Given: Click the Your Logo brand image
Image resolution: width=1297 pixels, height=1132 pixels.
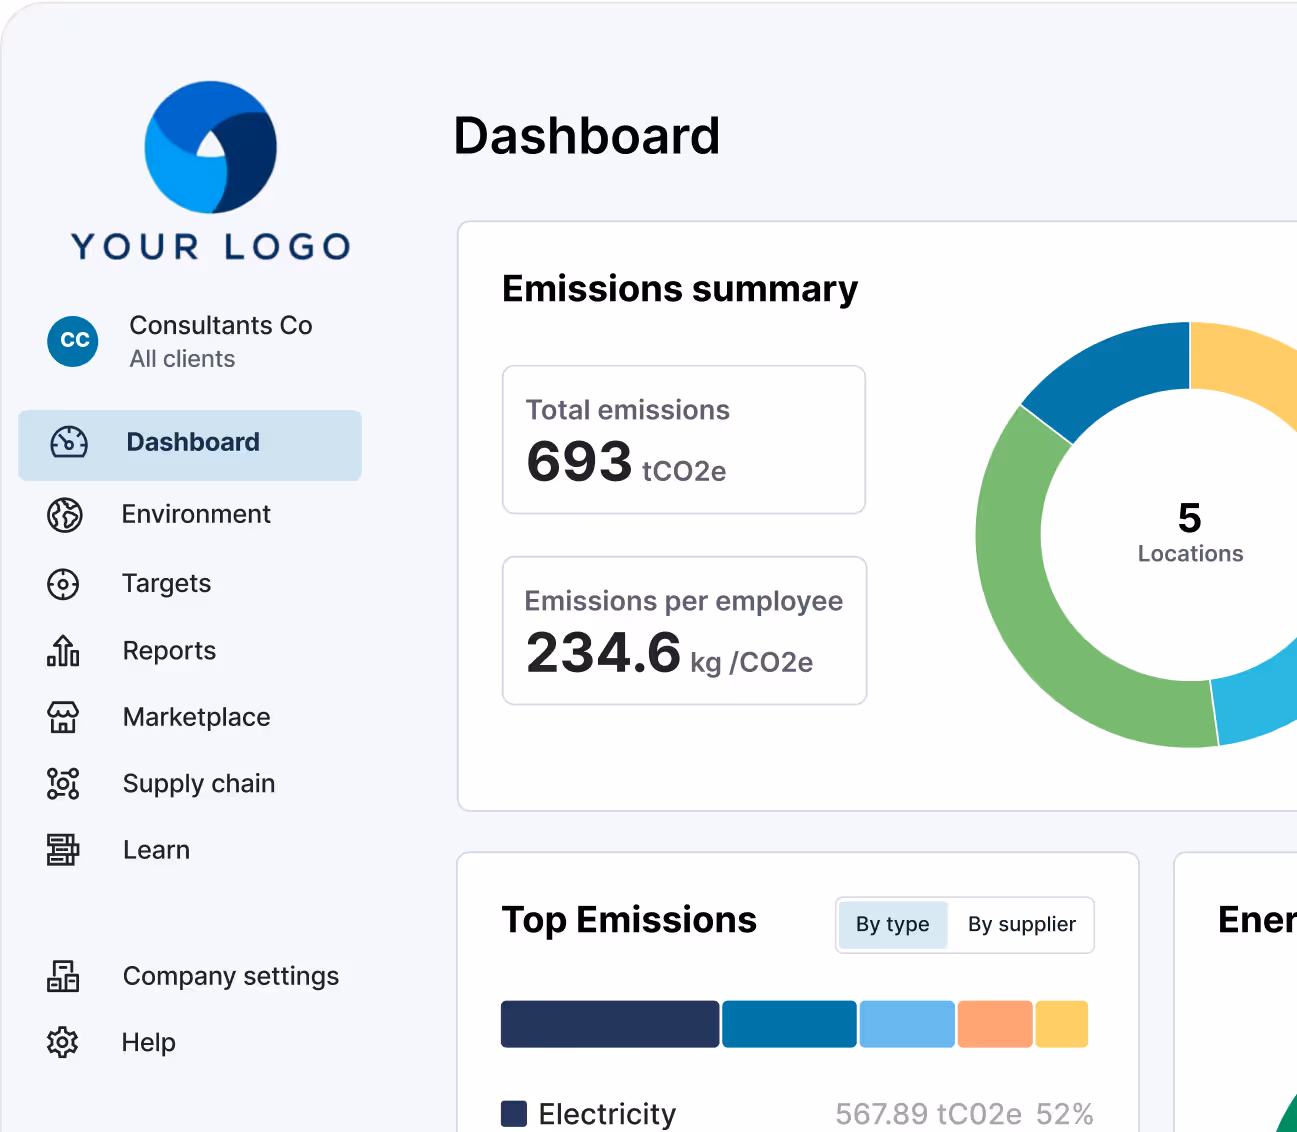Looking at the screenshot, I should pos(211,171).
